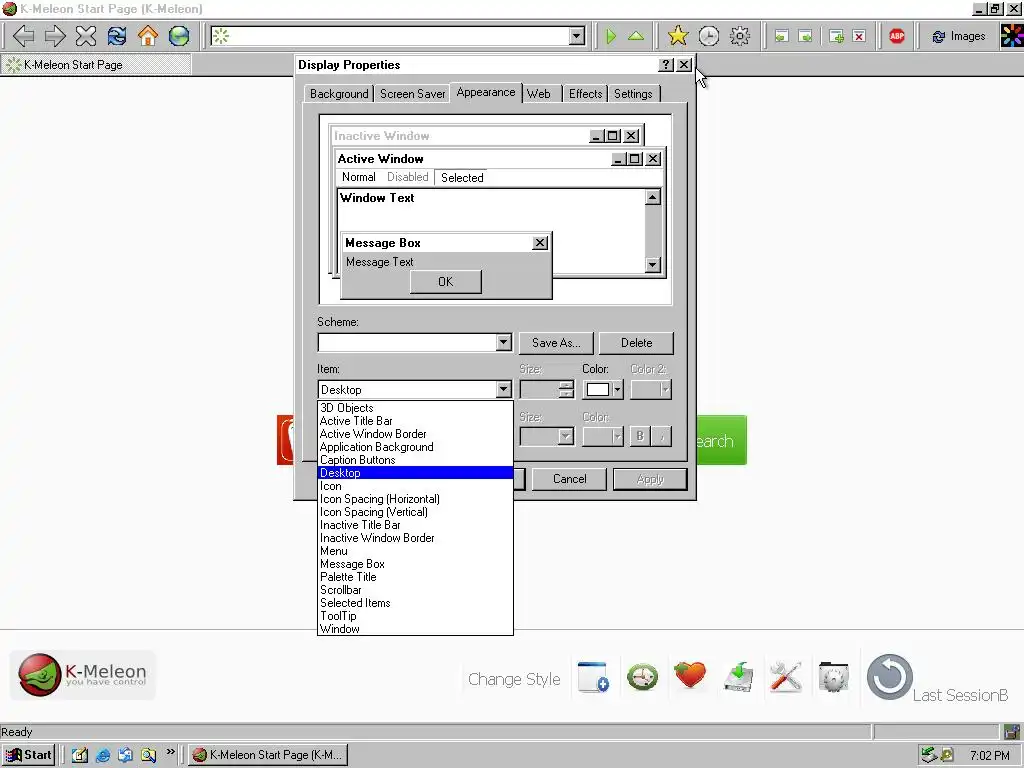Click the new window icon on start page
The height and width of the screenshot is (768, 1024).
[x=594, y=677]
